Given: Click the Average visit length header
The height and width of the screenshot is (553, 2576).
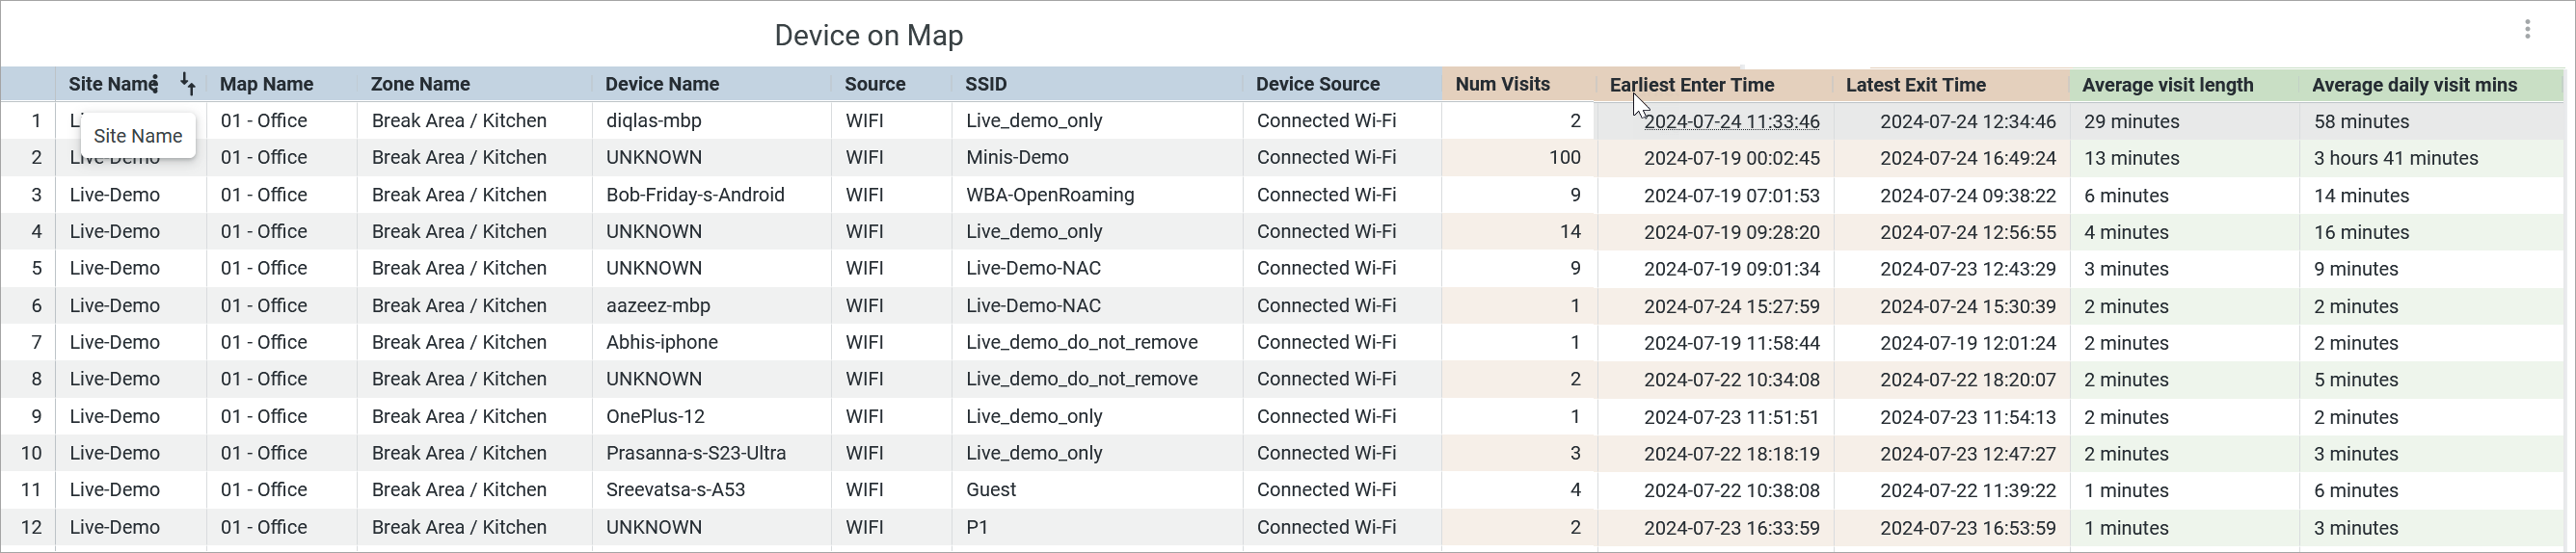Looking at the screenshot, I should click(2168, 86).
